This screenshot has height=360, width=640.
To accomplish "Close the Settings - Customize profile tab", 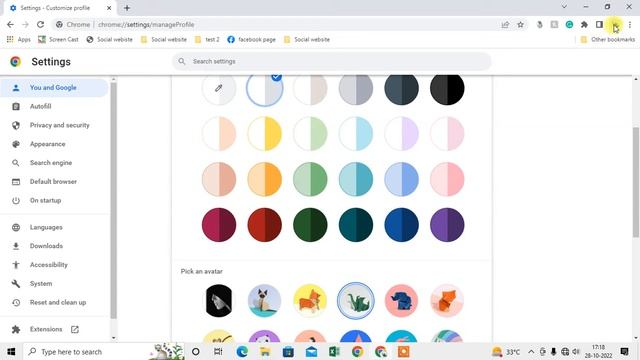I will (x=109, y=8).
